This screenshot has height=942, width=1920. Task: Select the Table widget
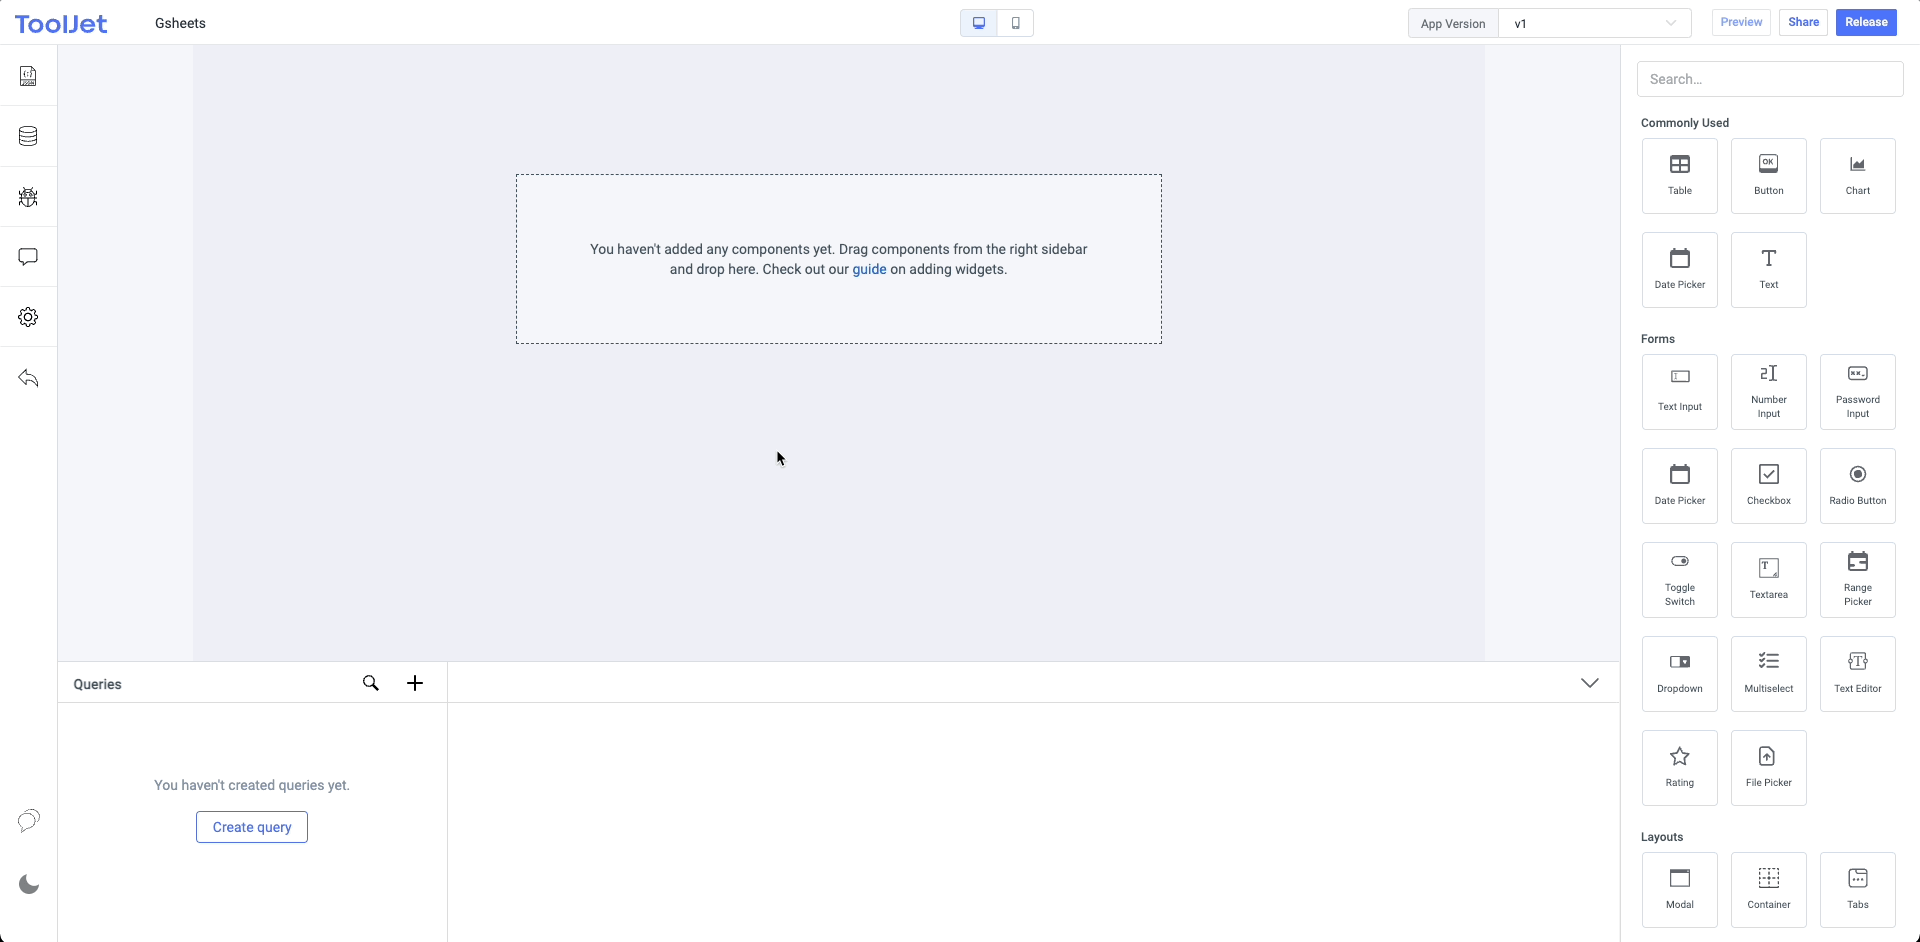(1679, 175)
